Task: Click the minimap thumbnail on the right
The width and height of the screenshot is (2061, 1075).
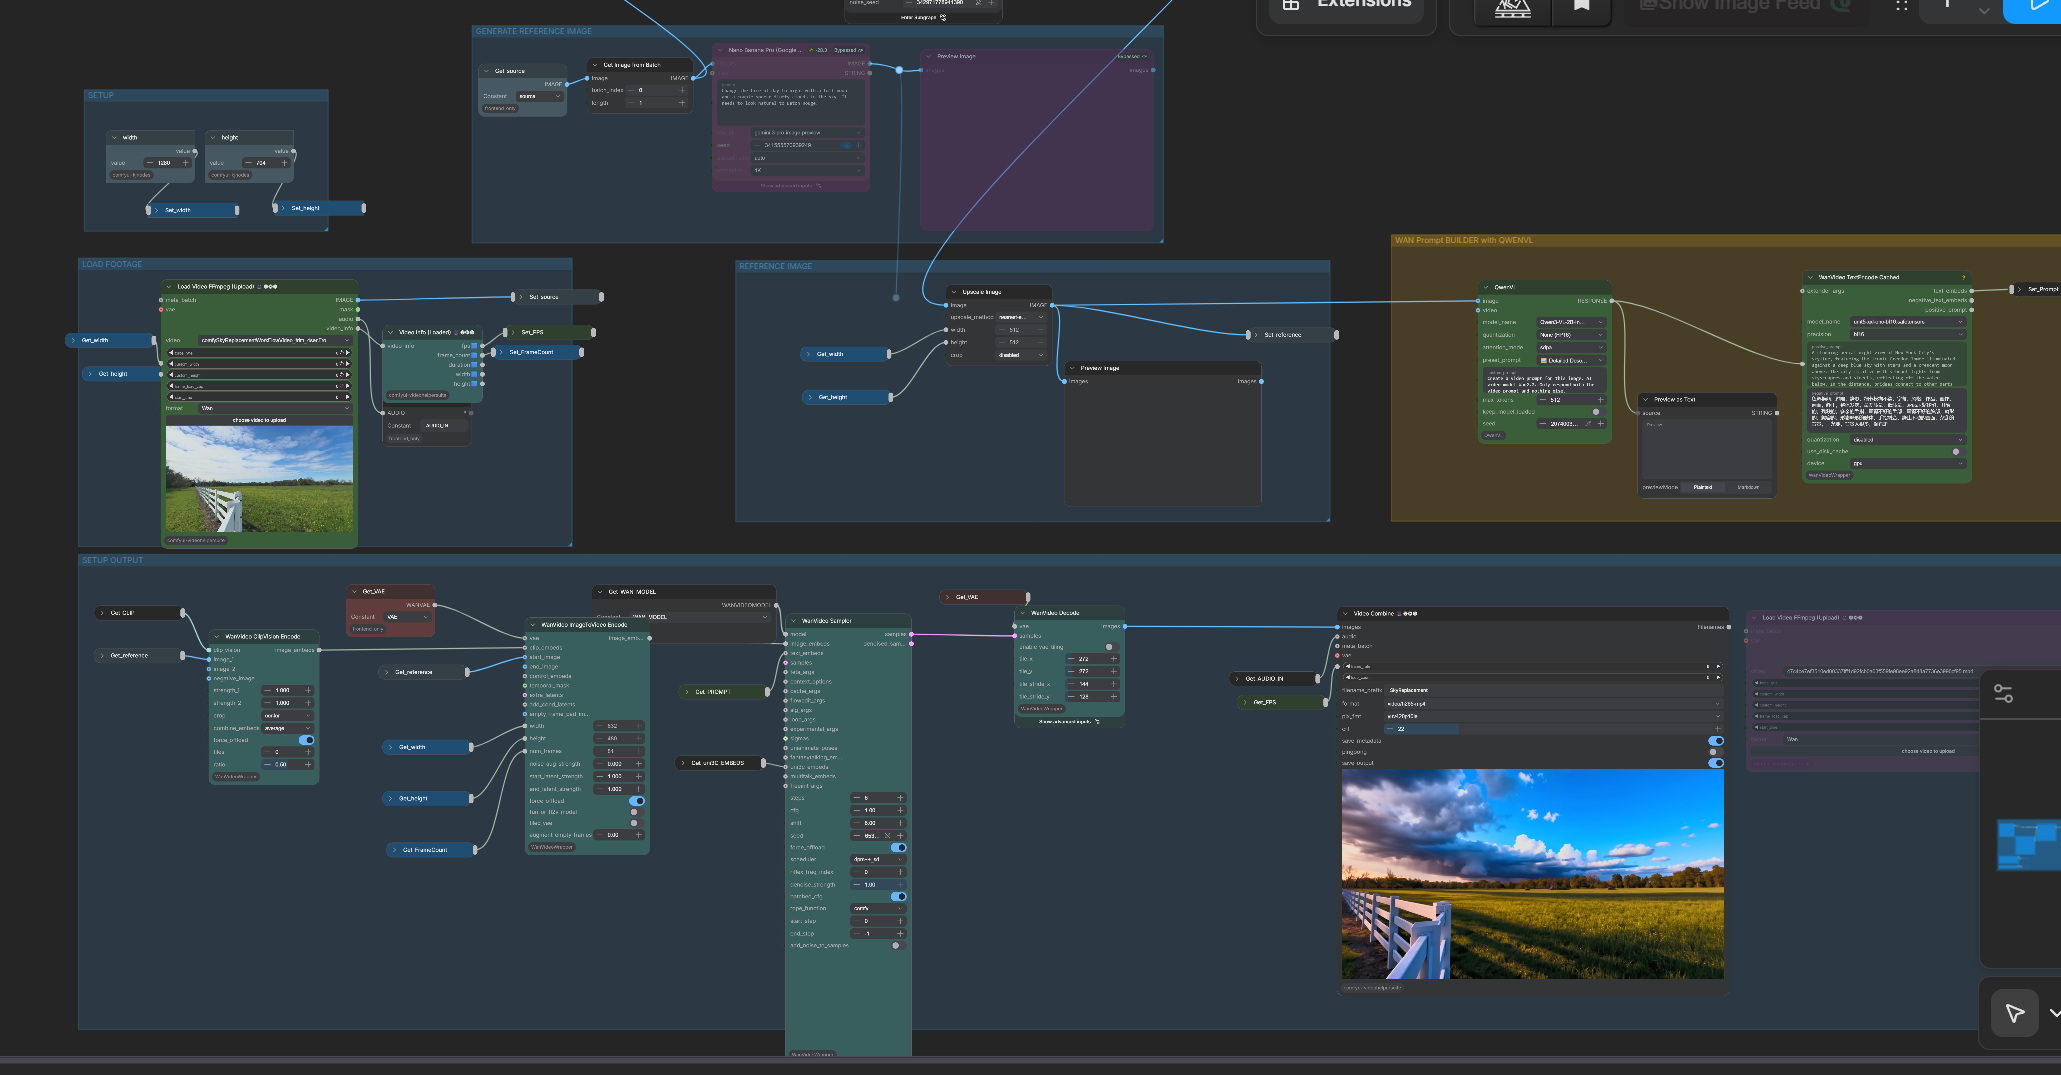Action: point(2029,845)
